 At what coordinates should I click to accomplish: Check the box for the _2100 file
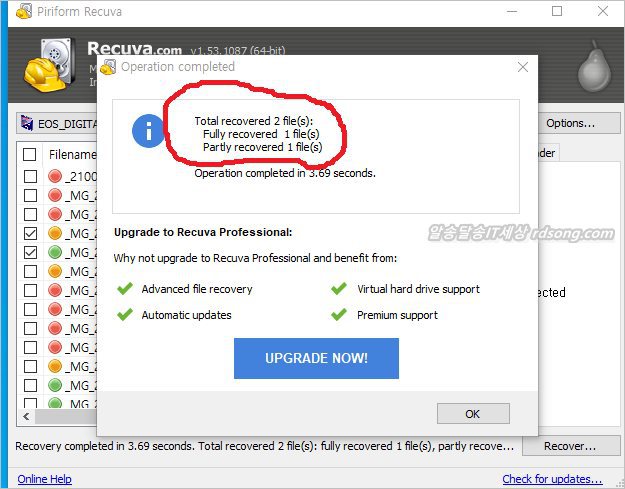click(x=29, y=176)
